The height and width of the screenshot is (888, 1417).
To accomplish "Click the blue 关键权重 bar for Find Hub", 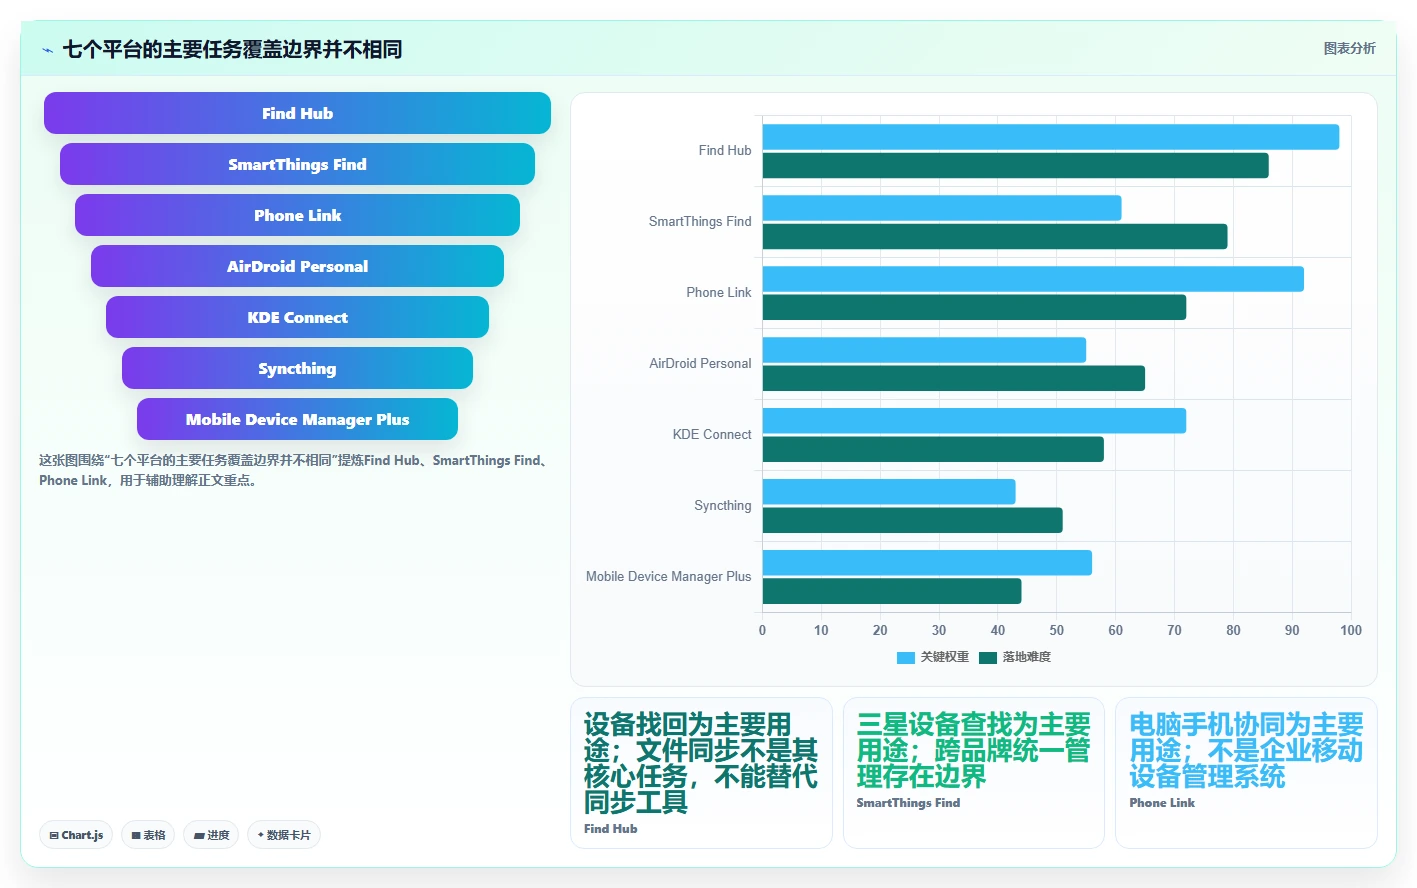I will coord(1051,137).
